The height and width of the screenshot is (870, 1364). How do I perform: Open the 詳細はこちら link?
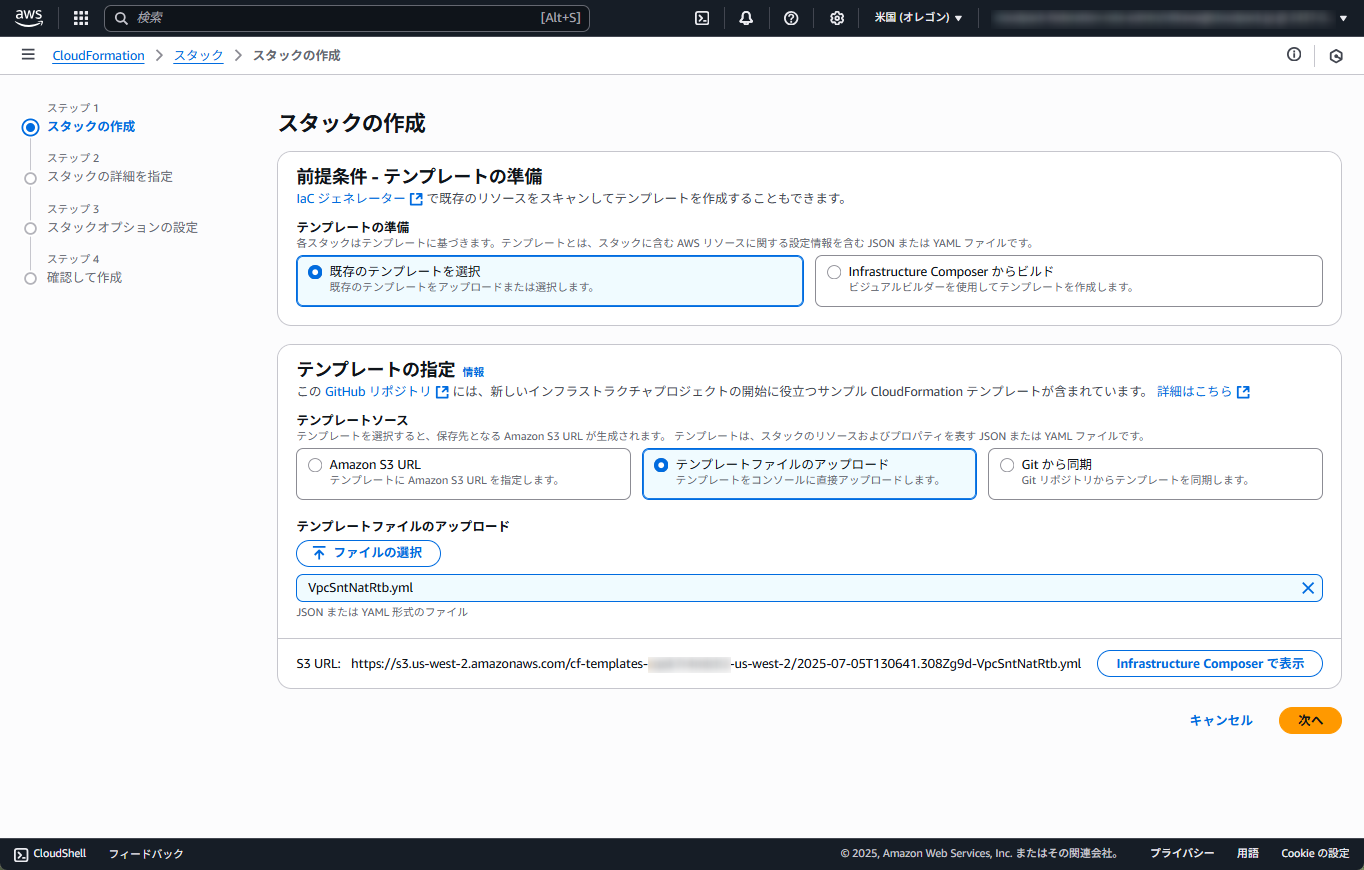pyautogui.click(x=1194, y=392)
